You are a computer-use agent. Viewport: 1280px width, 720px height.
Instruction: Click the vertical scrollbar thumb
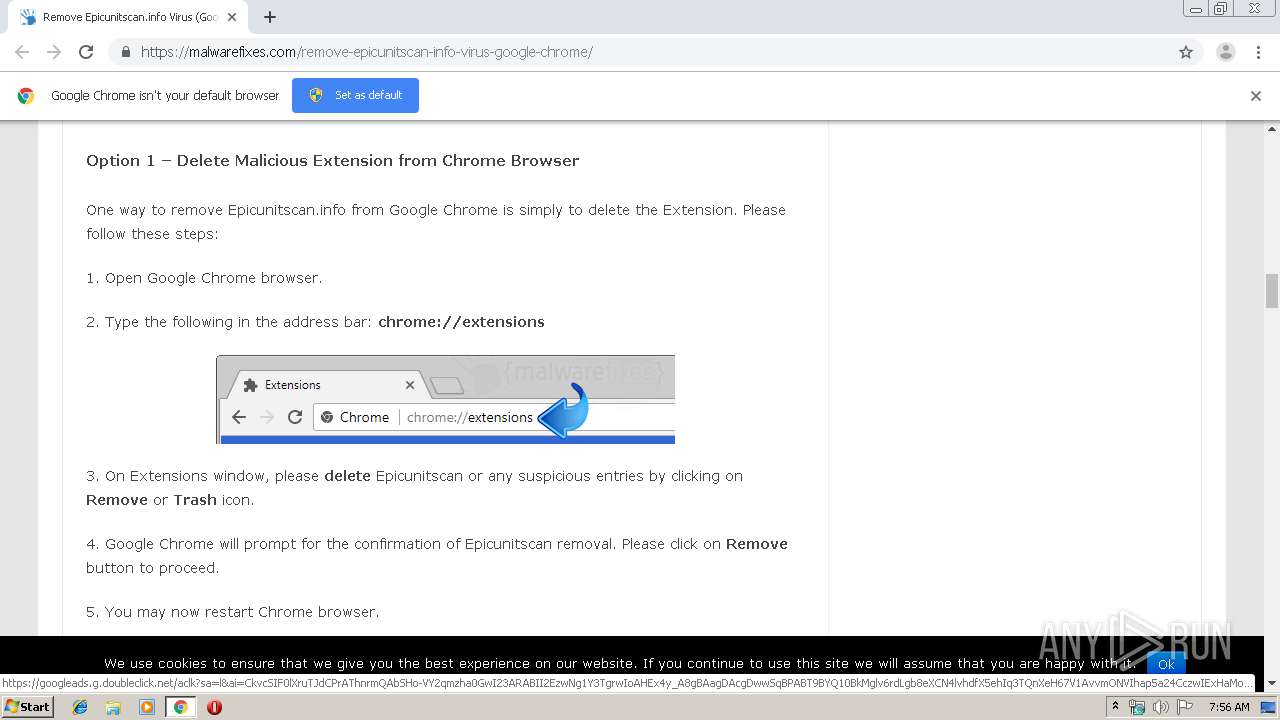click(x=1272, y=291)
